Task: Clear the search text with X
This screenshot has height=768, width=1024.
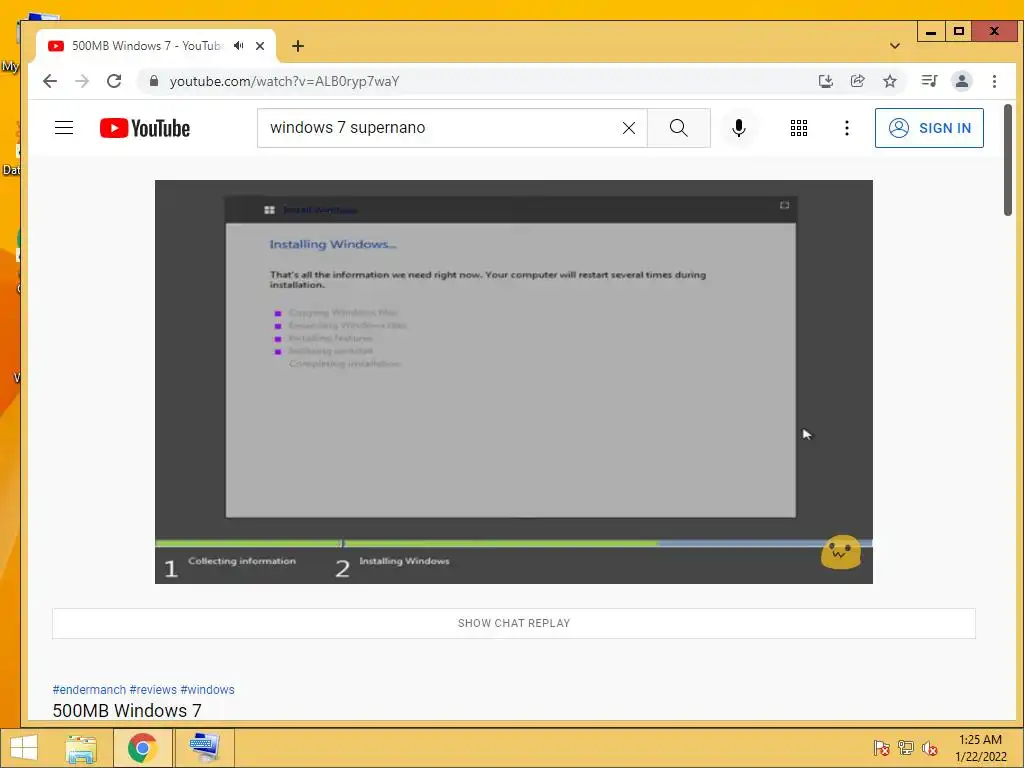Action: [629, 128]
